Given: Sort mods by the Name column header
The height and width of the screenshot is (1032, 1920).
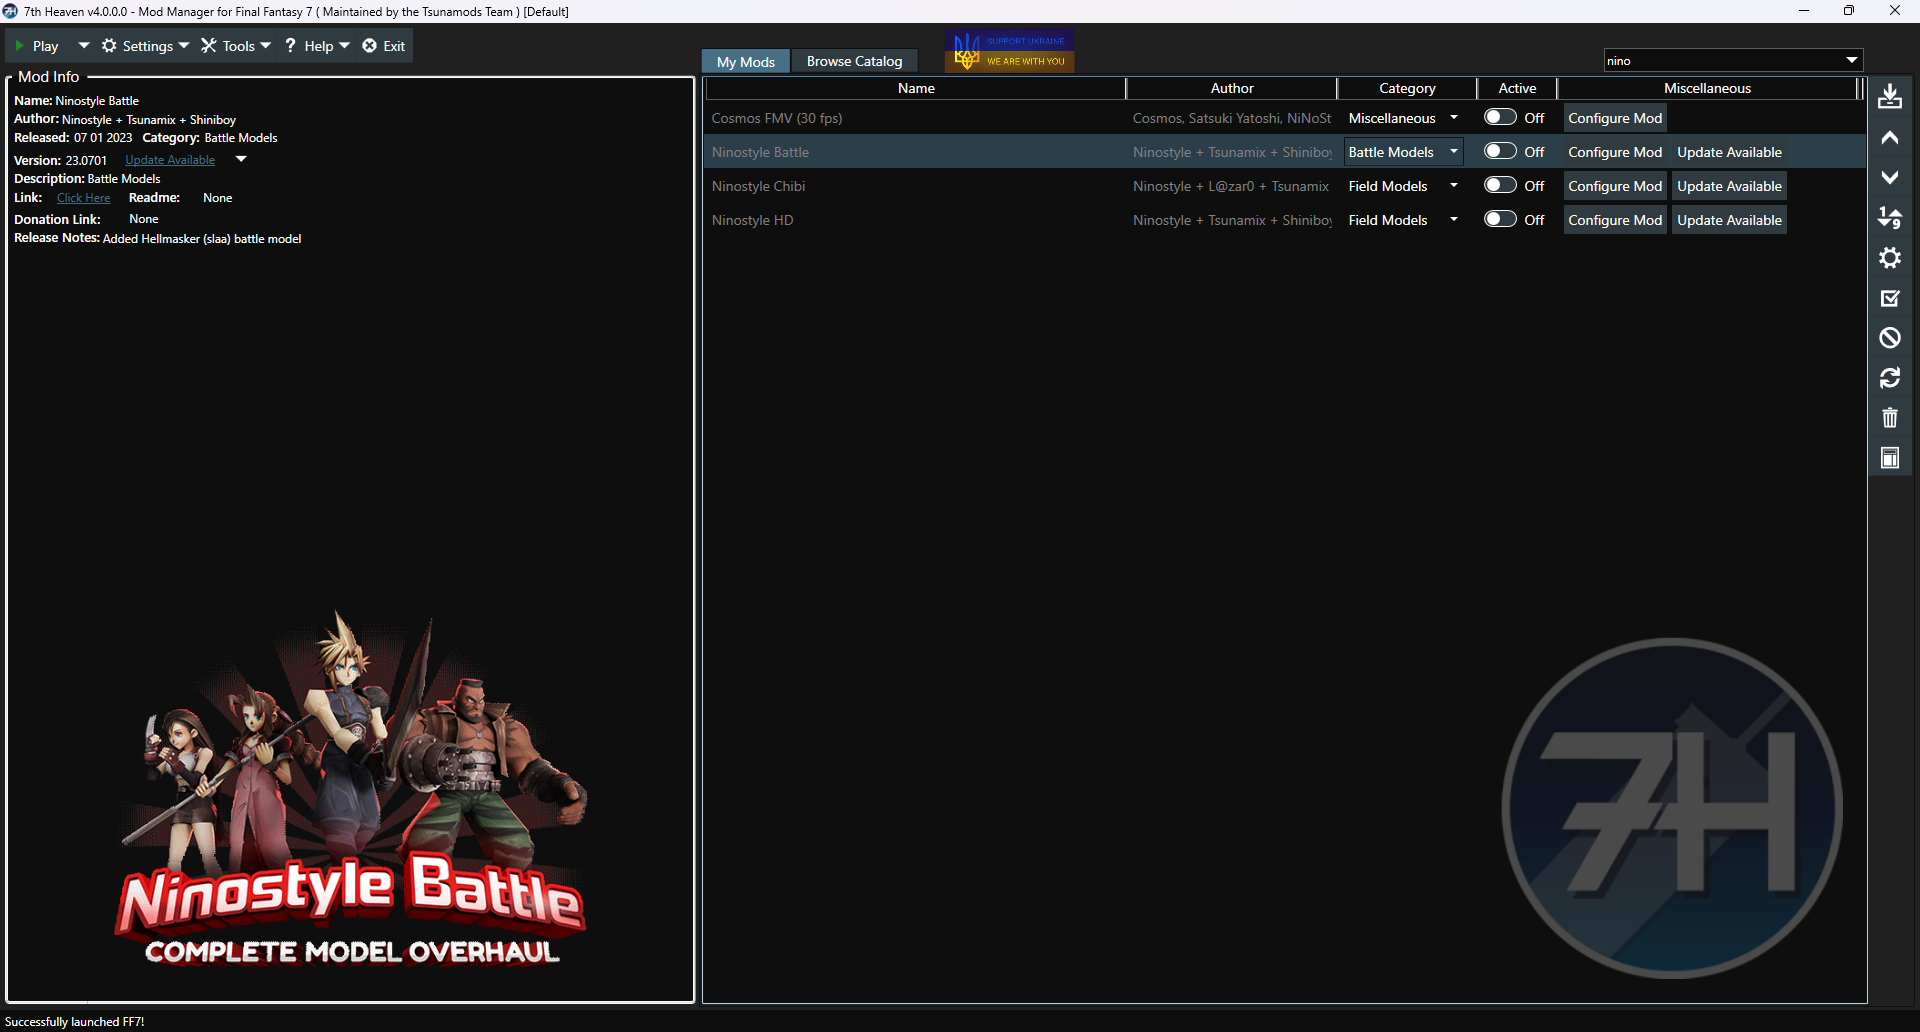Looking at the screenshot, I should 916,88.
